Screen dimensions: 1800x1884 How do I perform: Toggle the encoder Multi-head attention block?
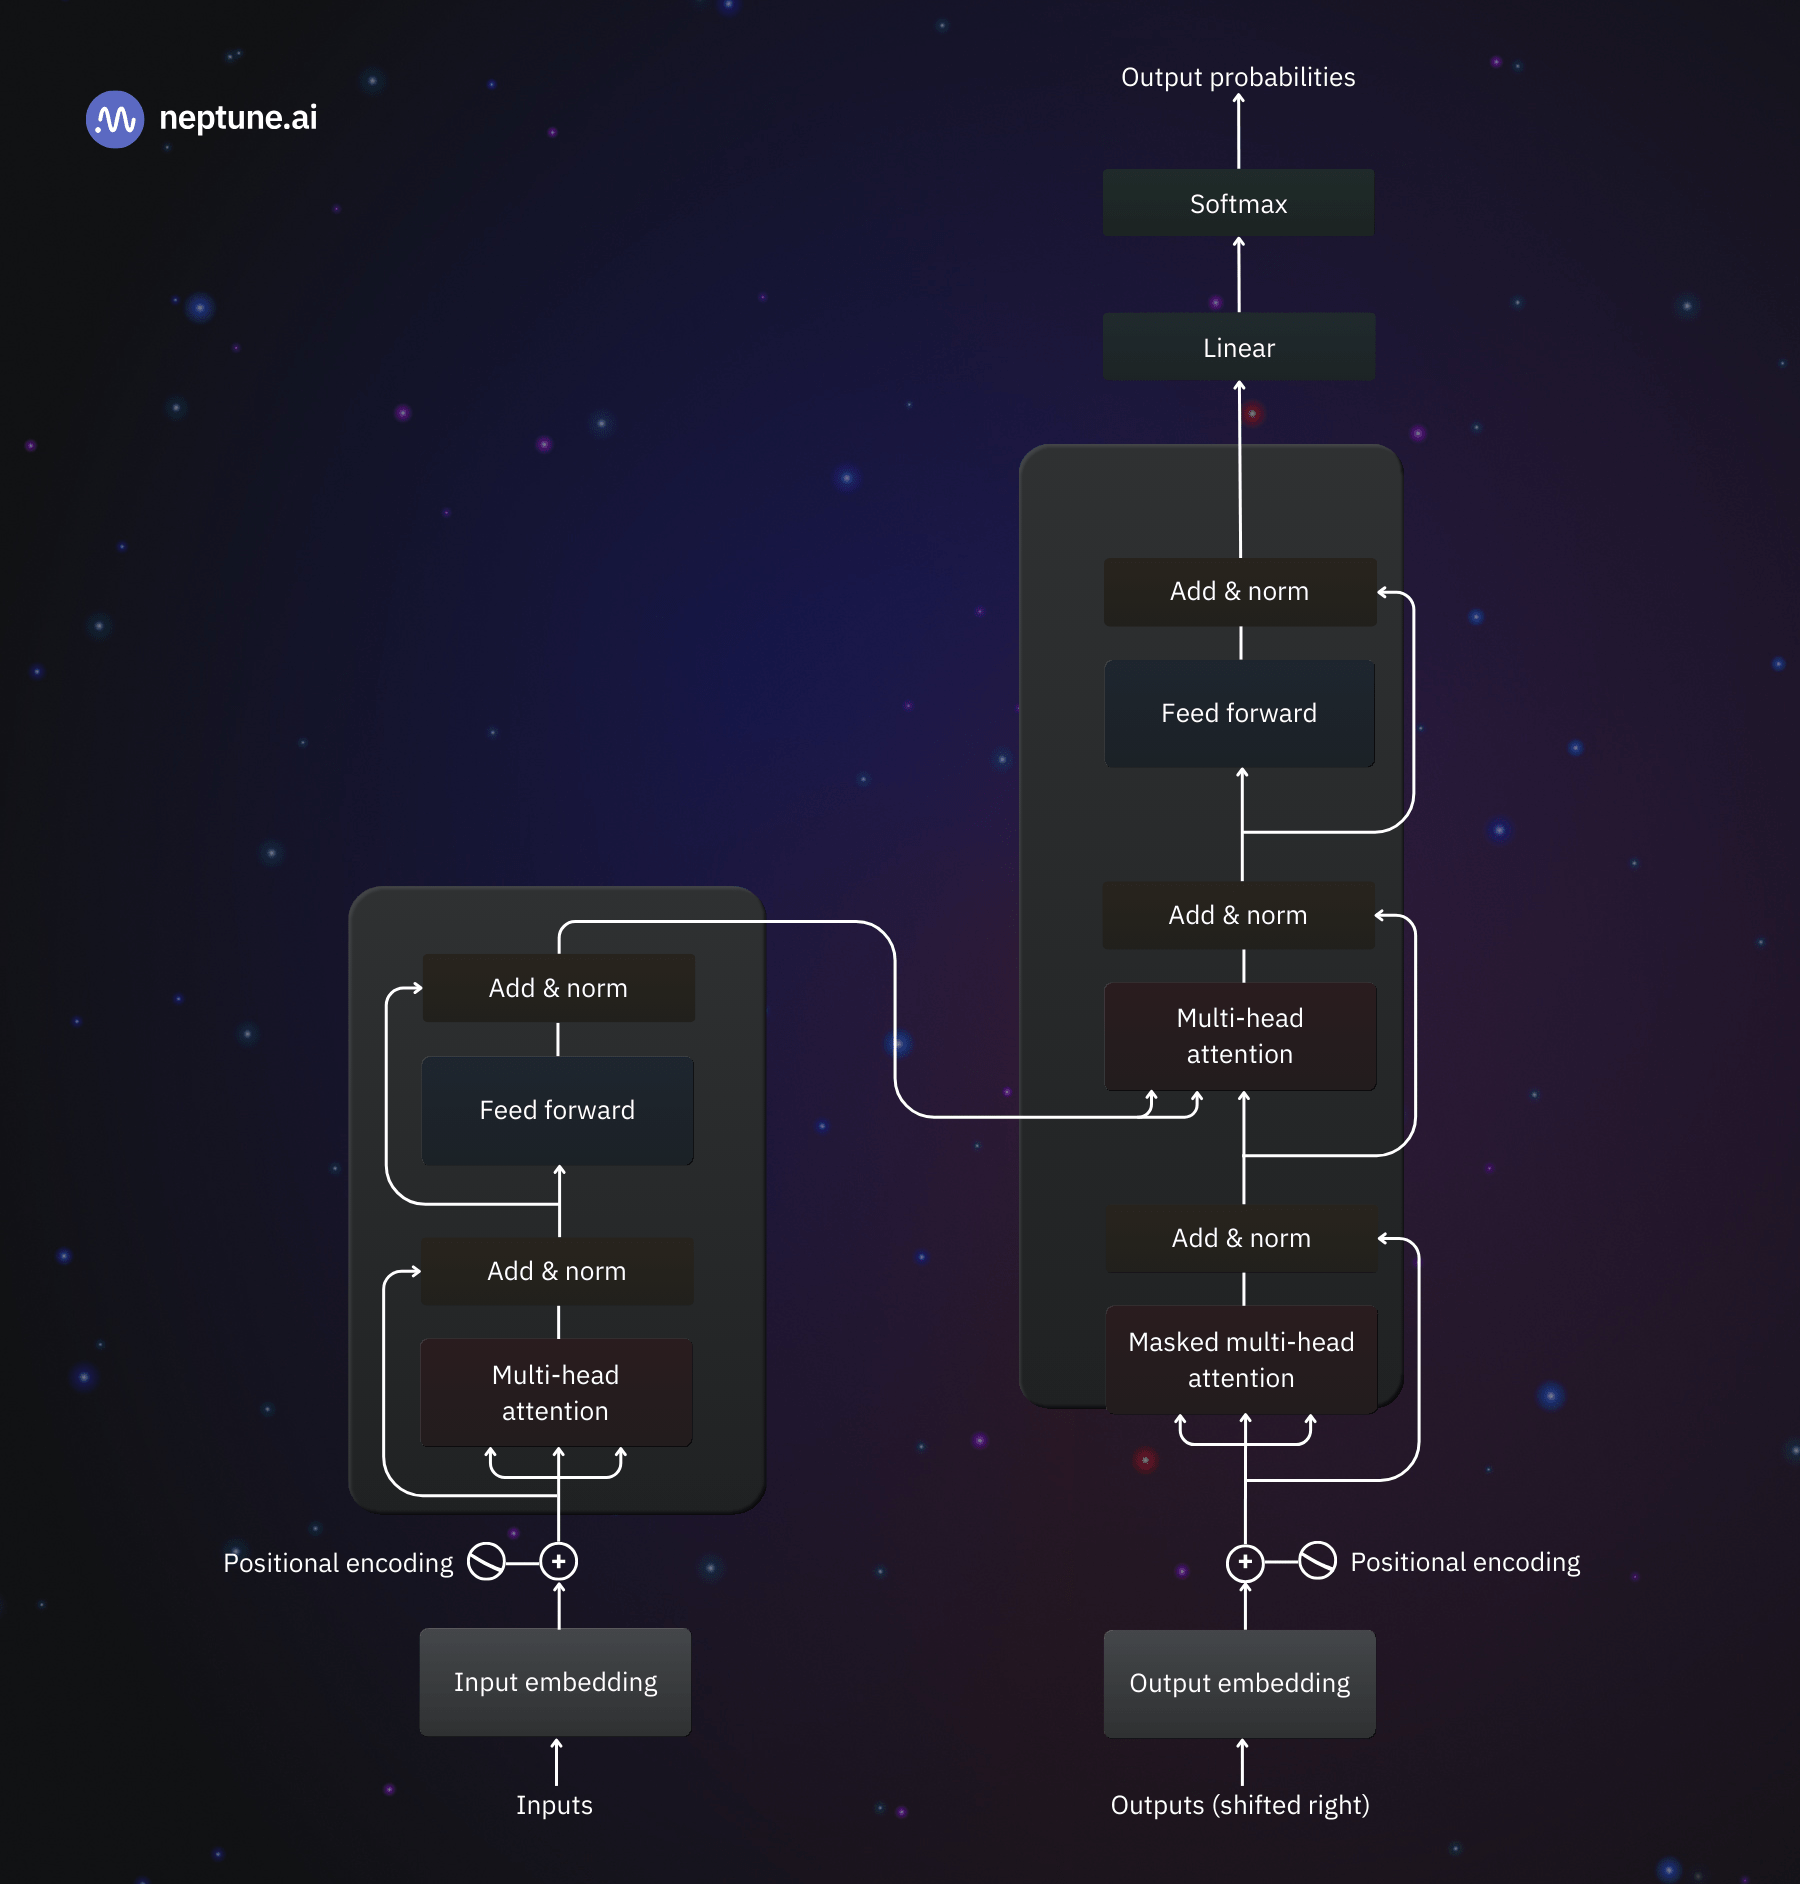point(556,1393)
